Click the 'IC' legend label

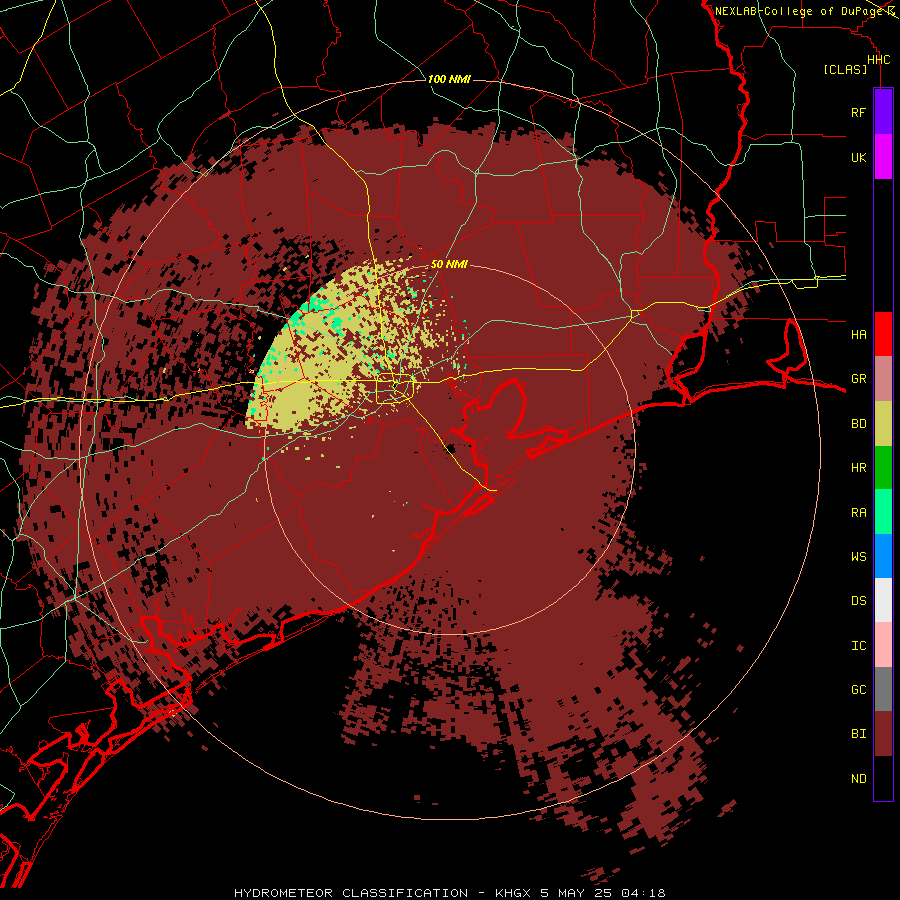(858, 646)
